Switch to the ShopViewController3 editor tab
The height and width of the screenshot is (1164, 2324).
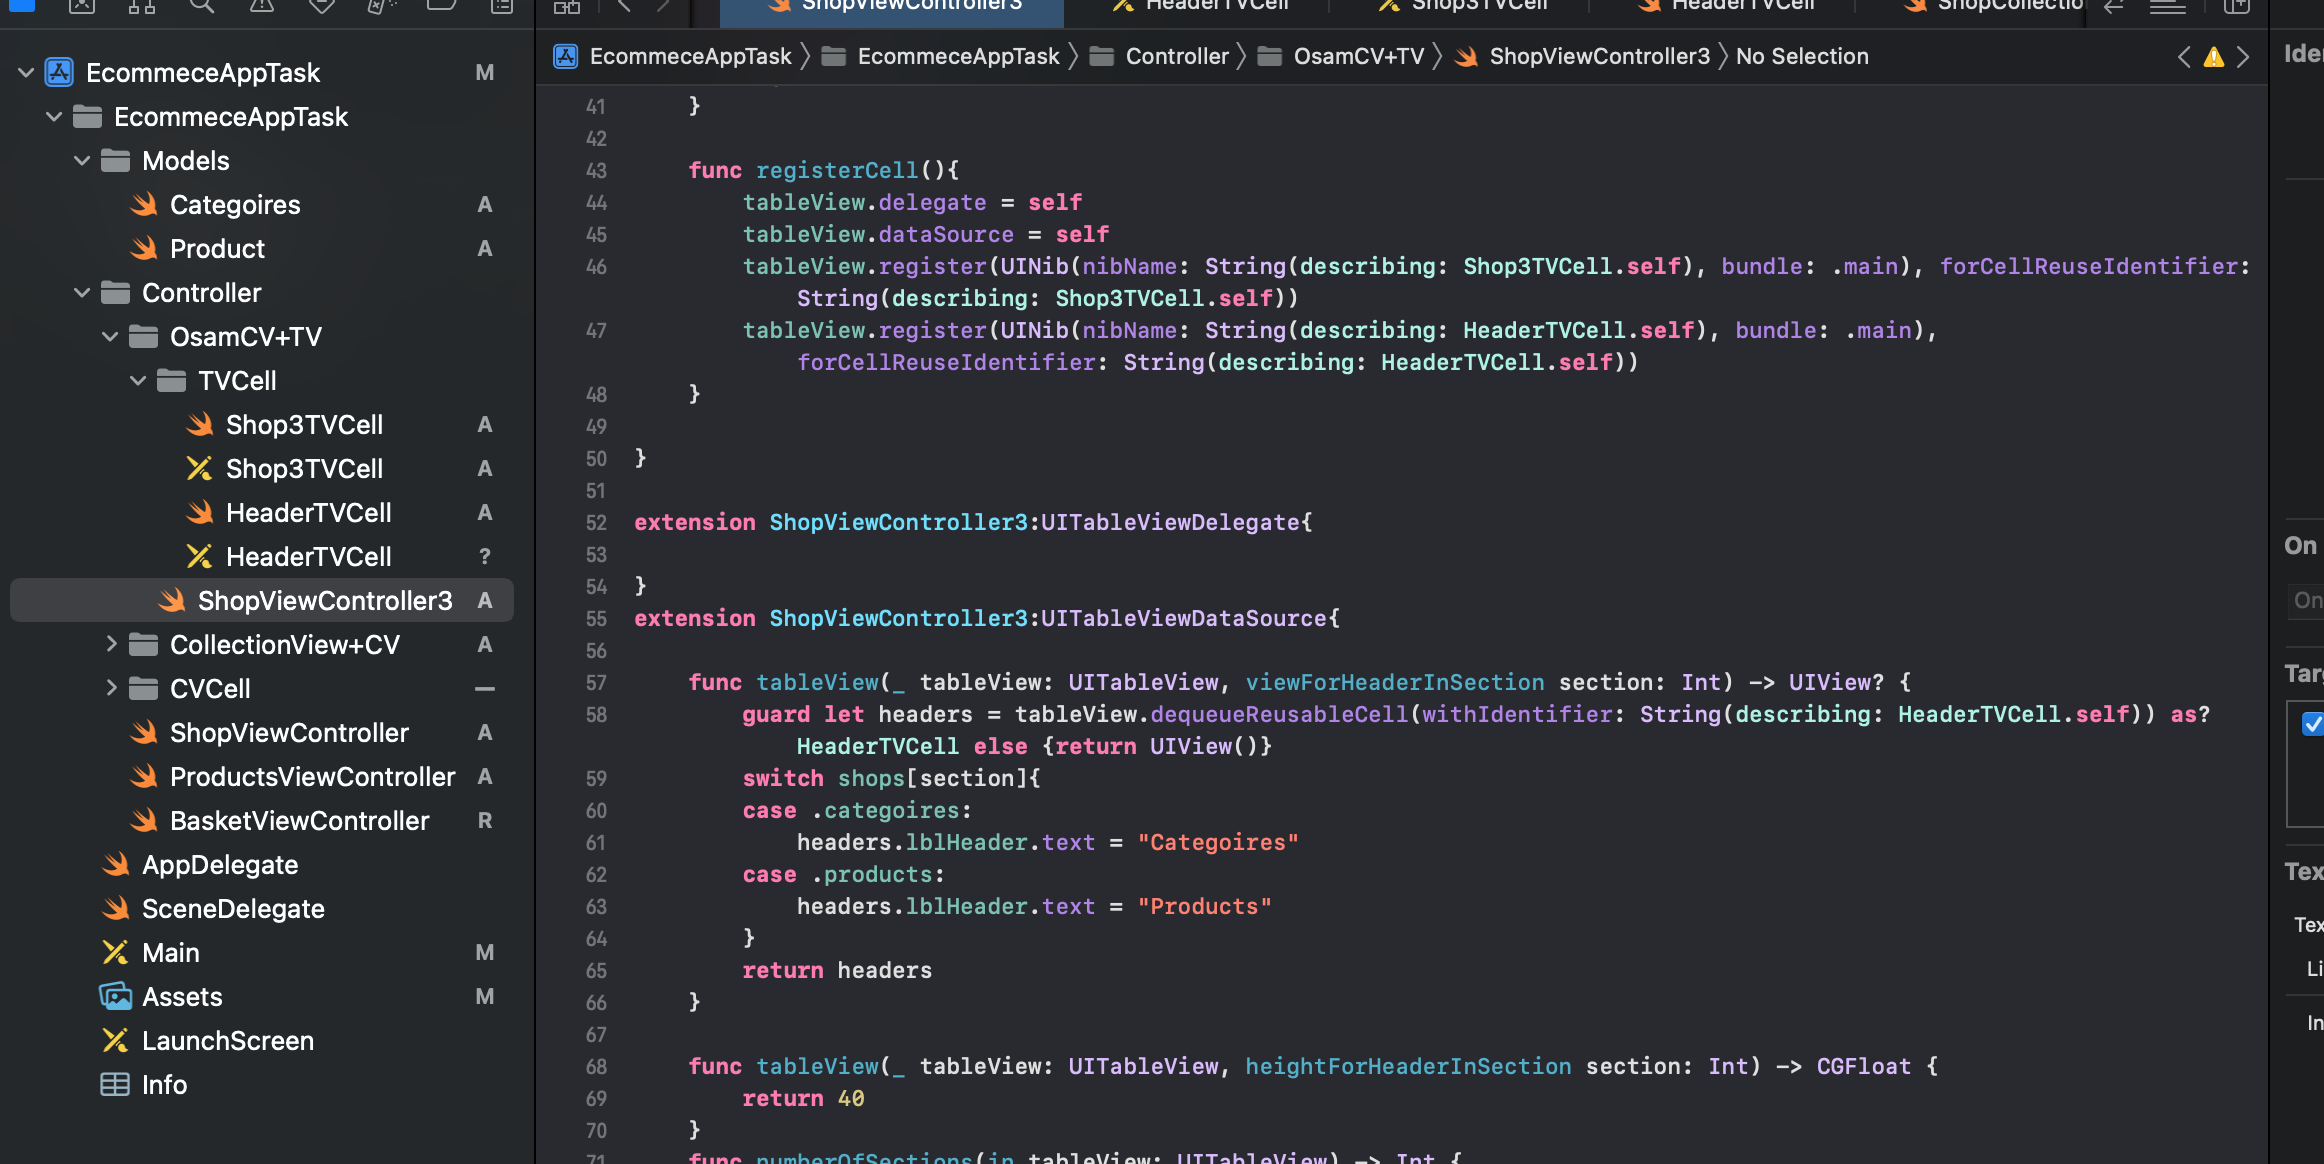893,6
